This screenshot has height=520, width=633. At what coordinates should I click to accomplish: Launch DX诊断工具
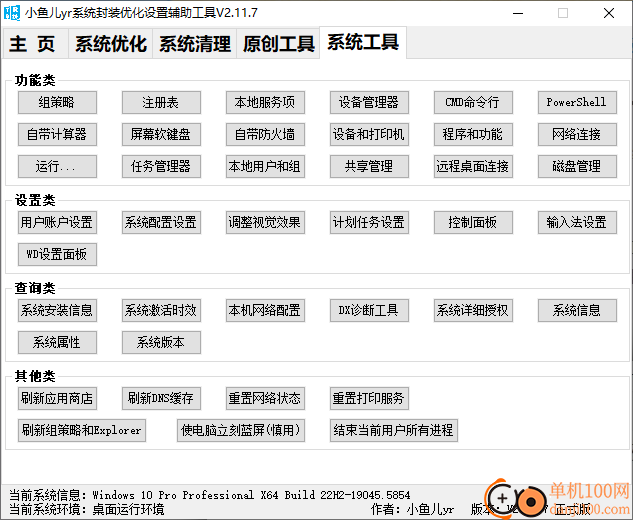(369, 310)
